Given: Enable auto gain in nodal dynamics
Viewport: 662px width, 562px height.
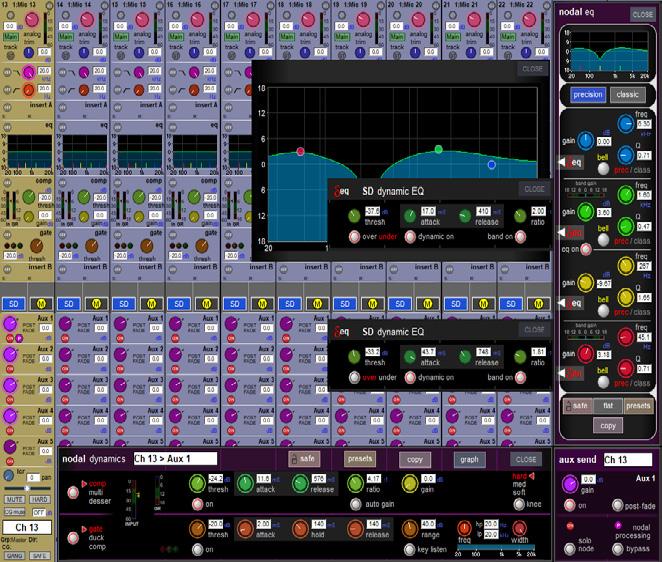Looking at the screenshot, I should click(356, 504).
